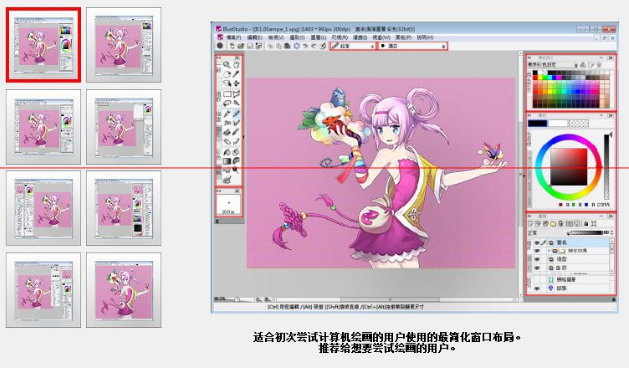Collapse the color palette panel via header arrow
Viewport: 629px width, 368px height.
(610, 58)
